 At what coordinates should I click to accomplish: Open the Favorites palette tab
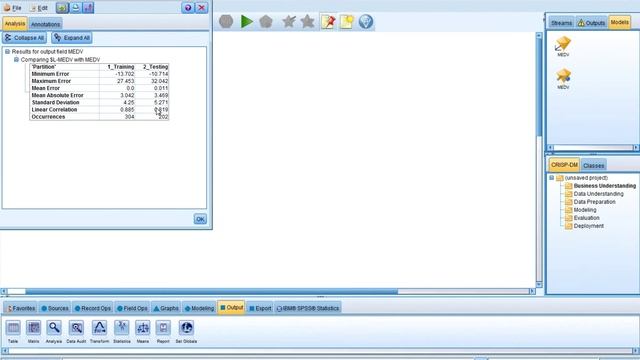(x=21, y=308)
